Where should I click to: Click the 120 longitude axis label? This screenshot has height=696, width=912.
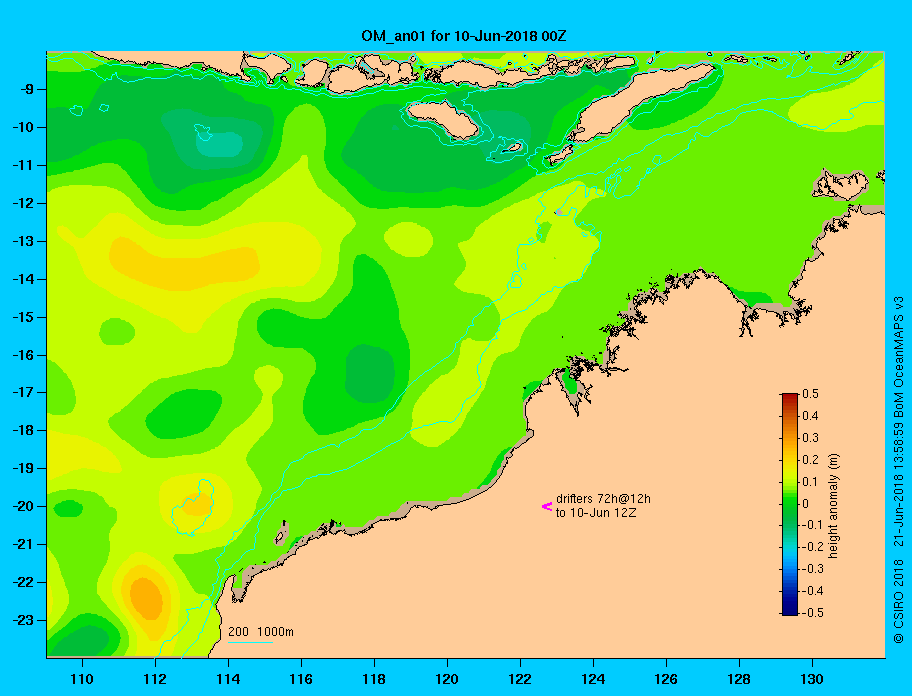click(447, 679)
